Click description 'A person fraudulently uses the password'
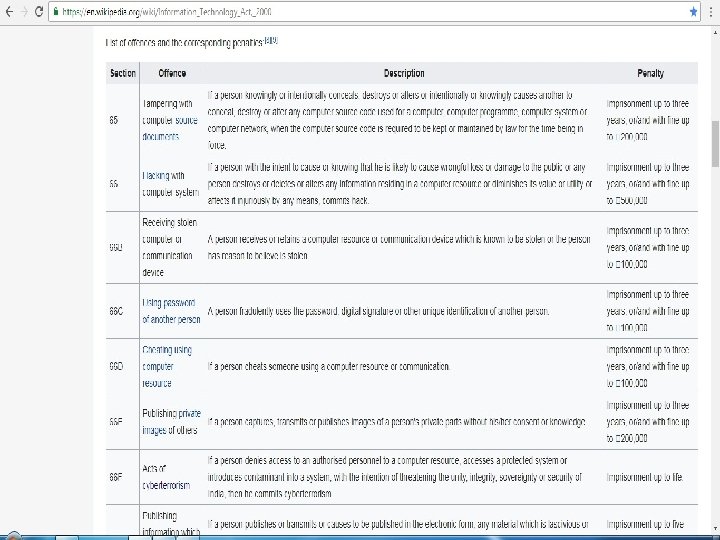This screenshot has height=540, width=720. pyautogui.click(x=378, y=311)
